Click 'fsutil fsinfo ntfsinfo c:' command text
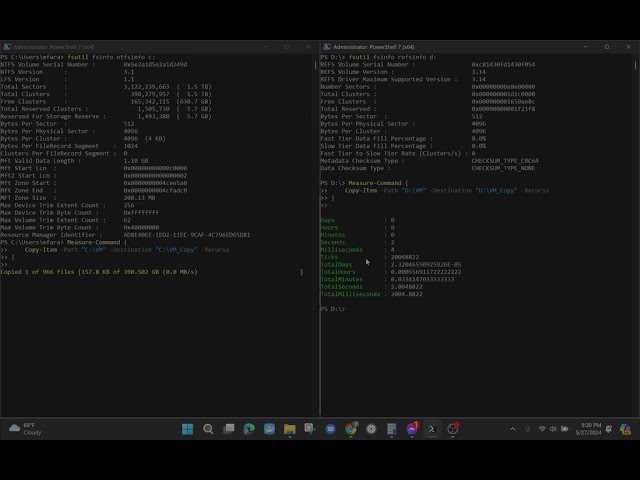640x480 pixels. pyautogui.click(x=111, y=57)
